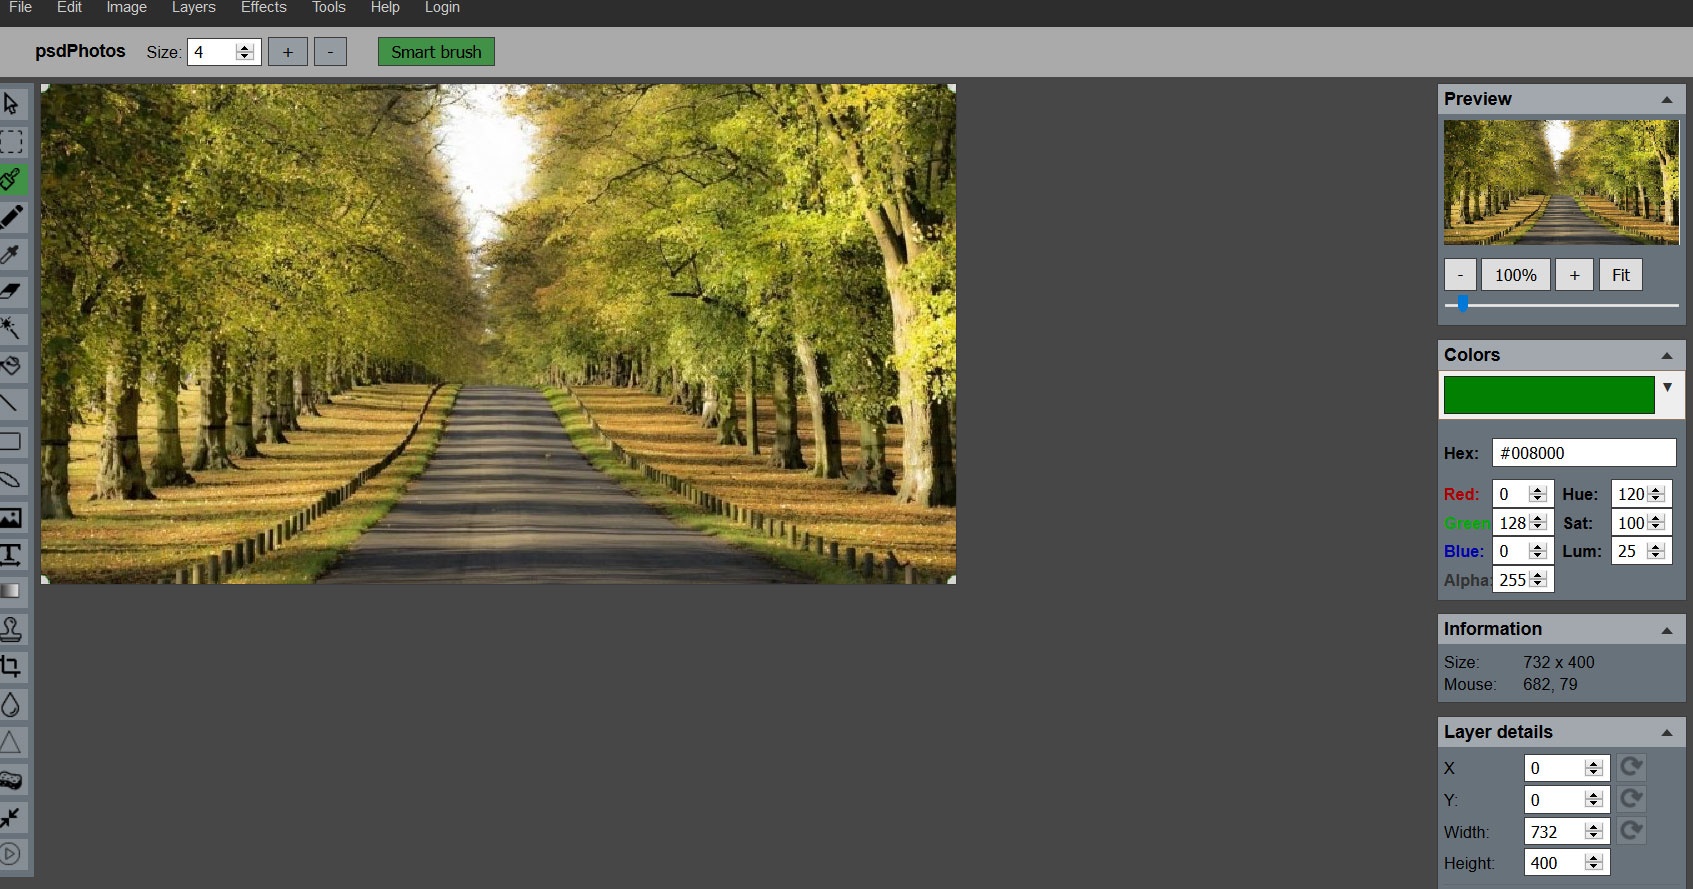Click the rotate icon beside the X field
The width and height of the screenshot is (1693, 889).
tap(1631, 767)
